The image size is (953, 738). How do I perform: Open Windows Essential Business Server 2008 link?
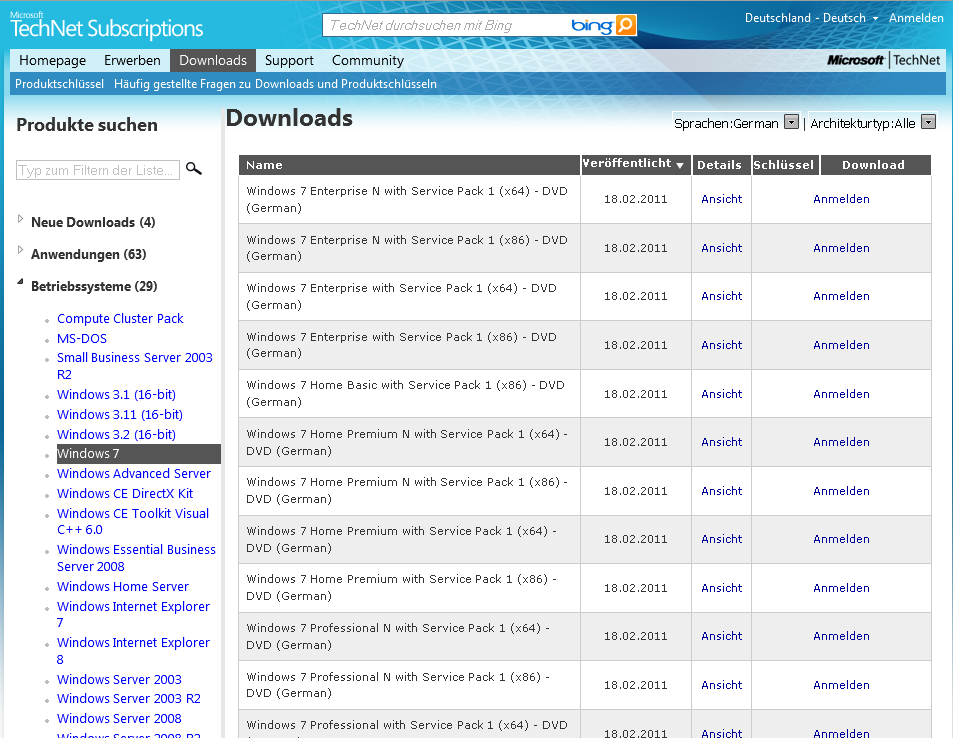point(136,558)
